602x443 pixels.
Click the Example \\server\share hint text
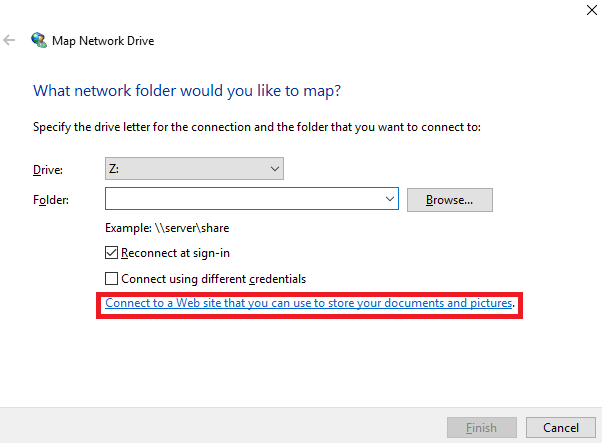point(167,228)
